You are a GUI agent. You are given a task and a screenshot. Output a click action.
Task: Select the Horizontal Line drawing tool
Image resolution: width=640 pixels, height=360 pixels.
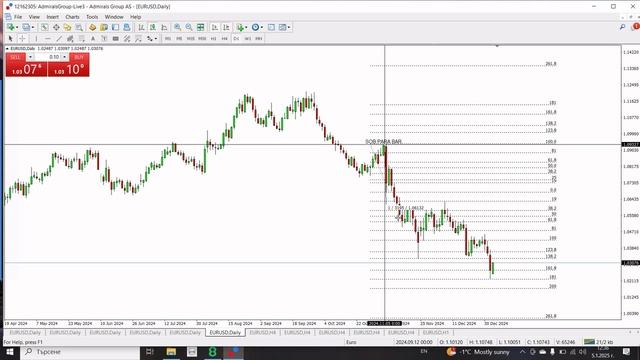point(48,38)
